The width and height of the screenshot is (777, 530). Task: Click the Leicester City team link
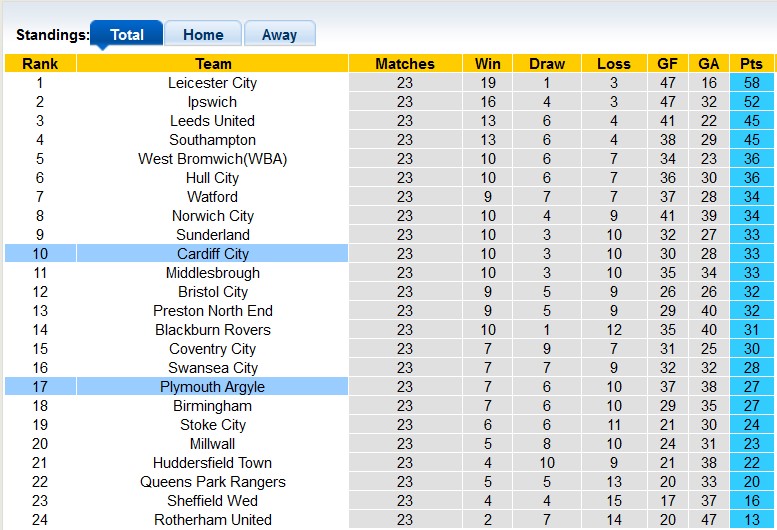coord(212,83)
